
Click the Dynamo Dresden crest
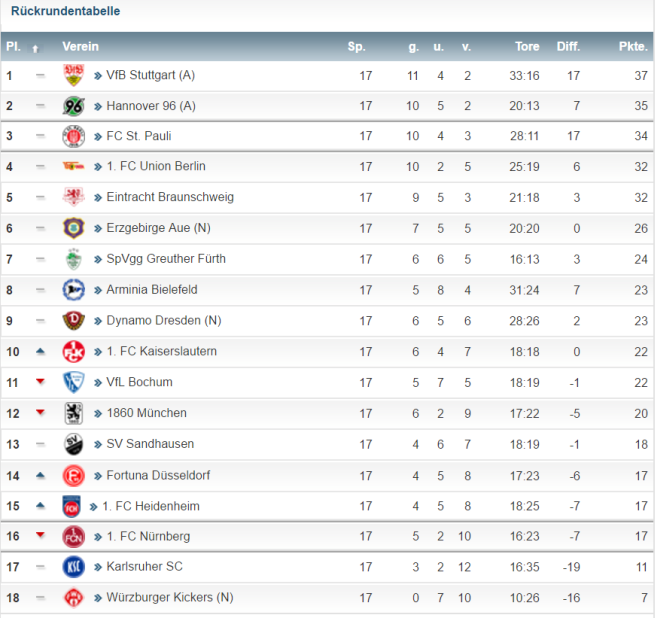(x=74, y=321)
